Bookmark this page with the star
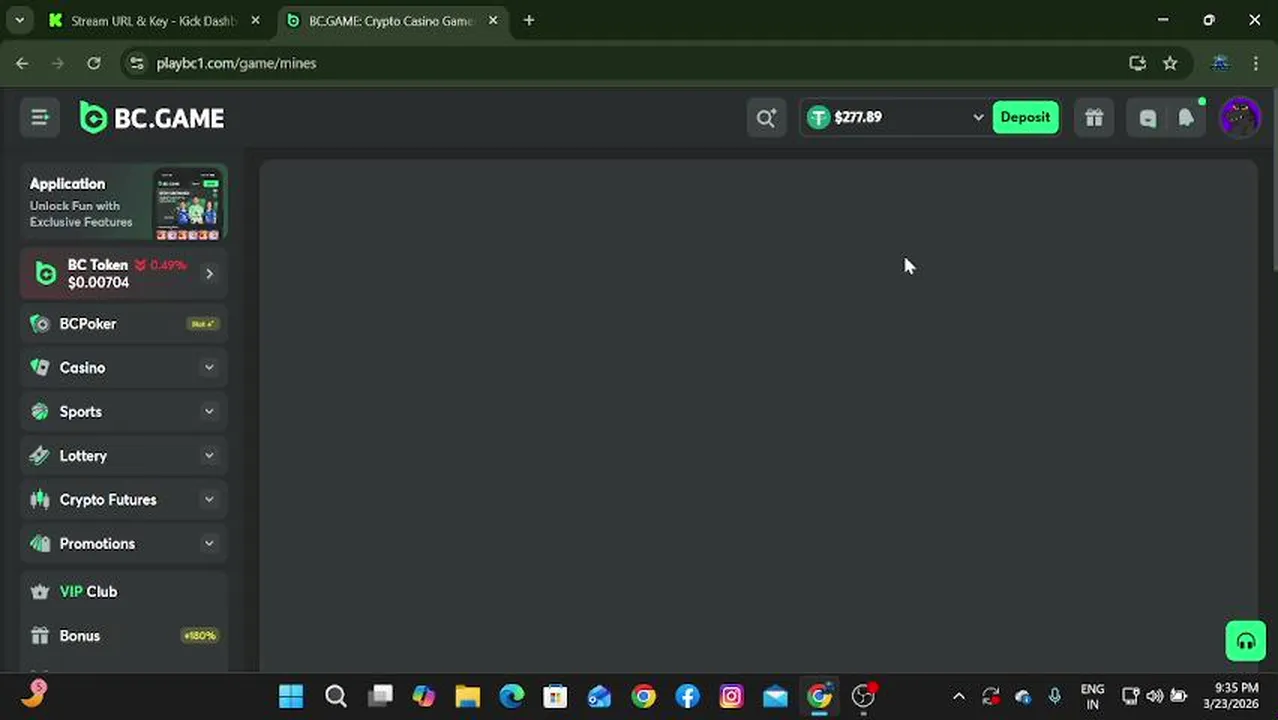Screen dimensions: 1278x720 click(1170, 63)
